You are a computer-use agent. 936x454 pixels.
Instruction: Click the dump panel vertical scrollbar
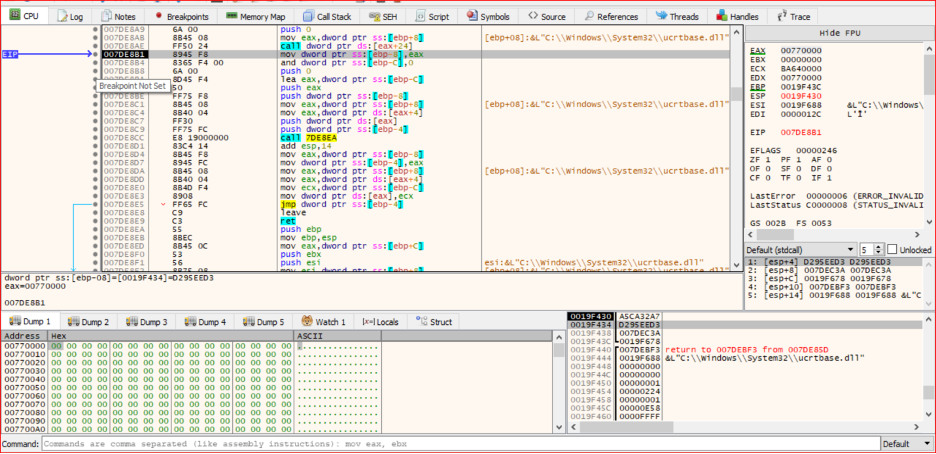coord(559,382)
